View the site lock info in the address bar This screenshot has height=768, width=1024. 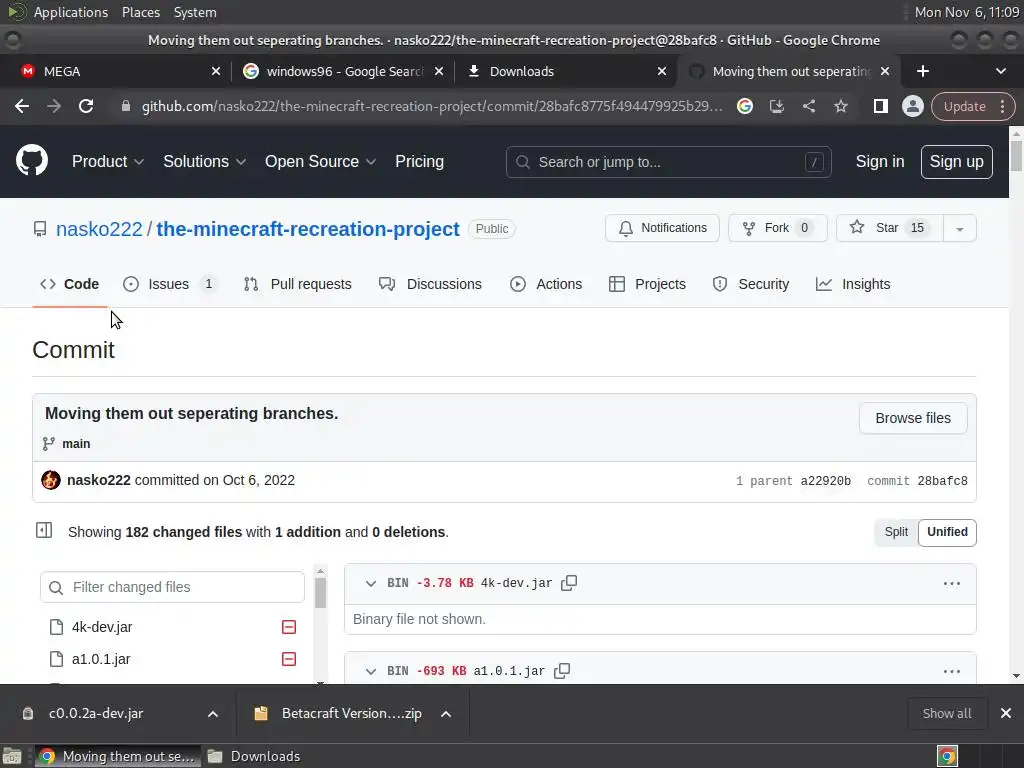[x=126, y=106]
